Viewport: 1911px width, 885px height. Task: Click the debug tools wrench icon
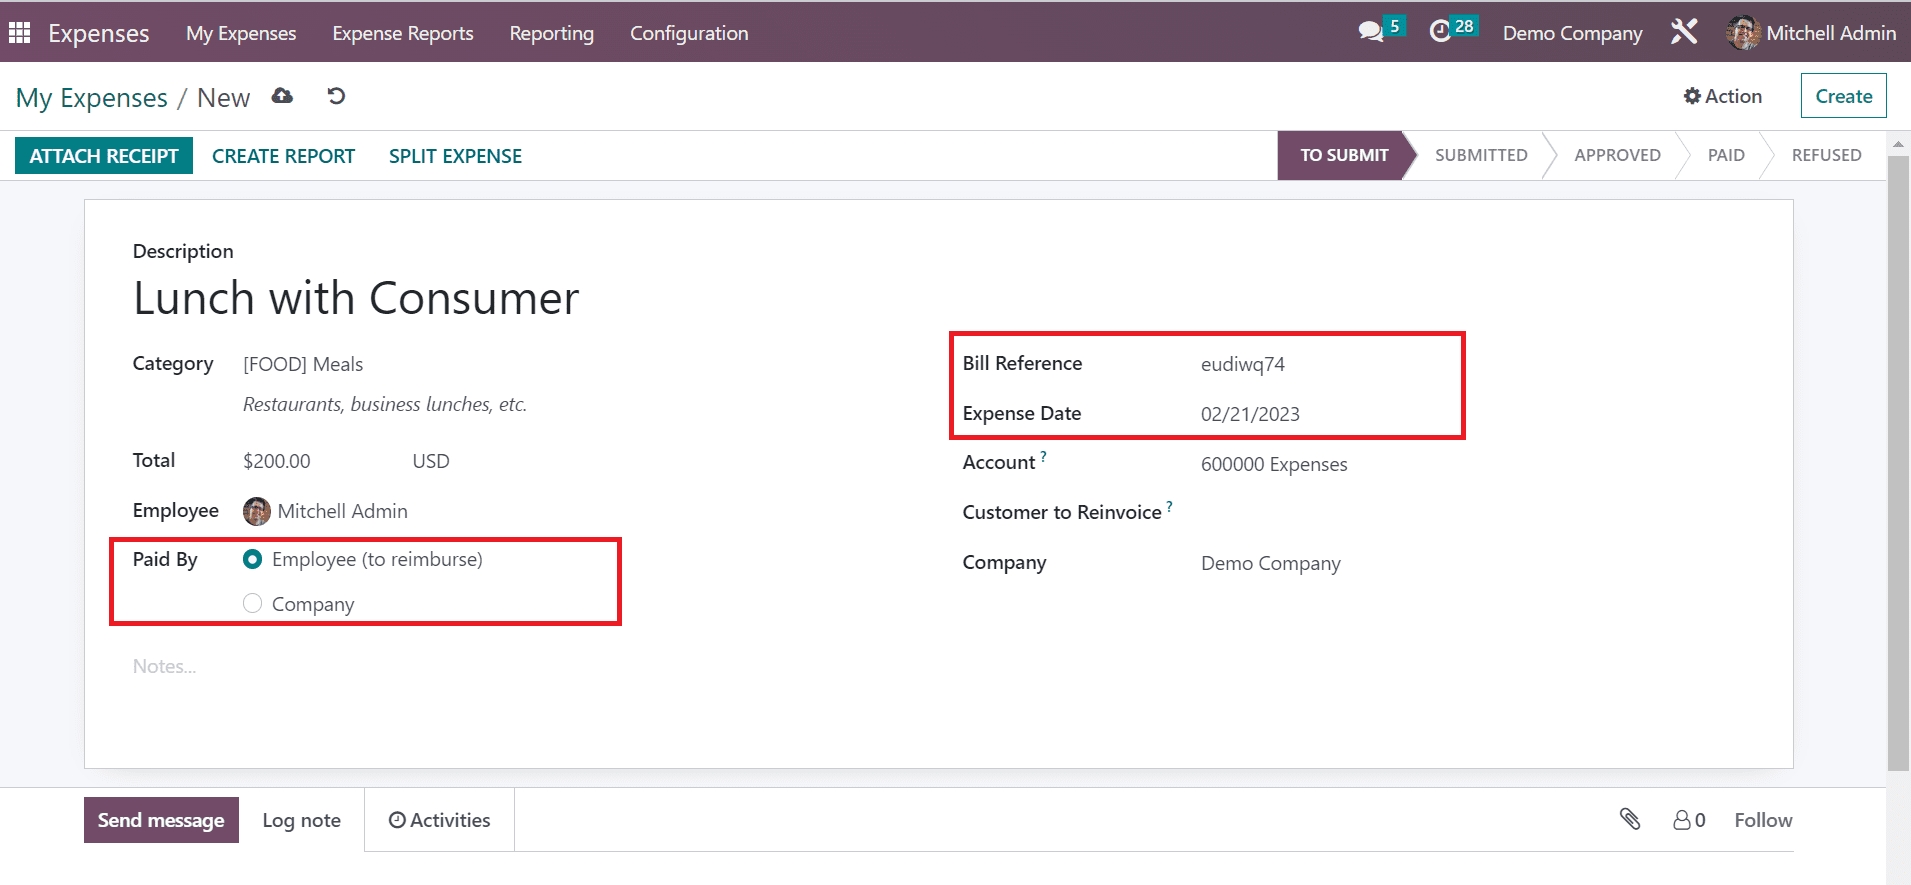point(1684,32)
